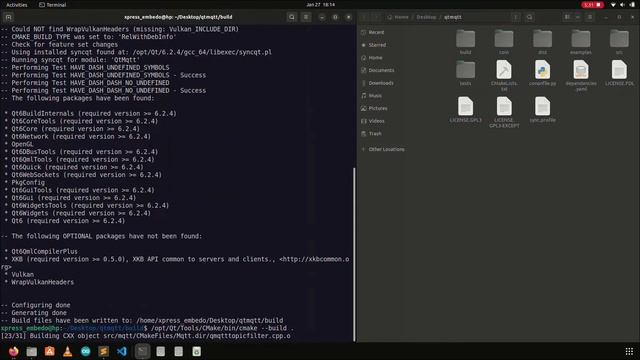
Task: Click the terminal search magnifier icon
Action: point(291,17)
